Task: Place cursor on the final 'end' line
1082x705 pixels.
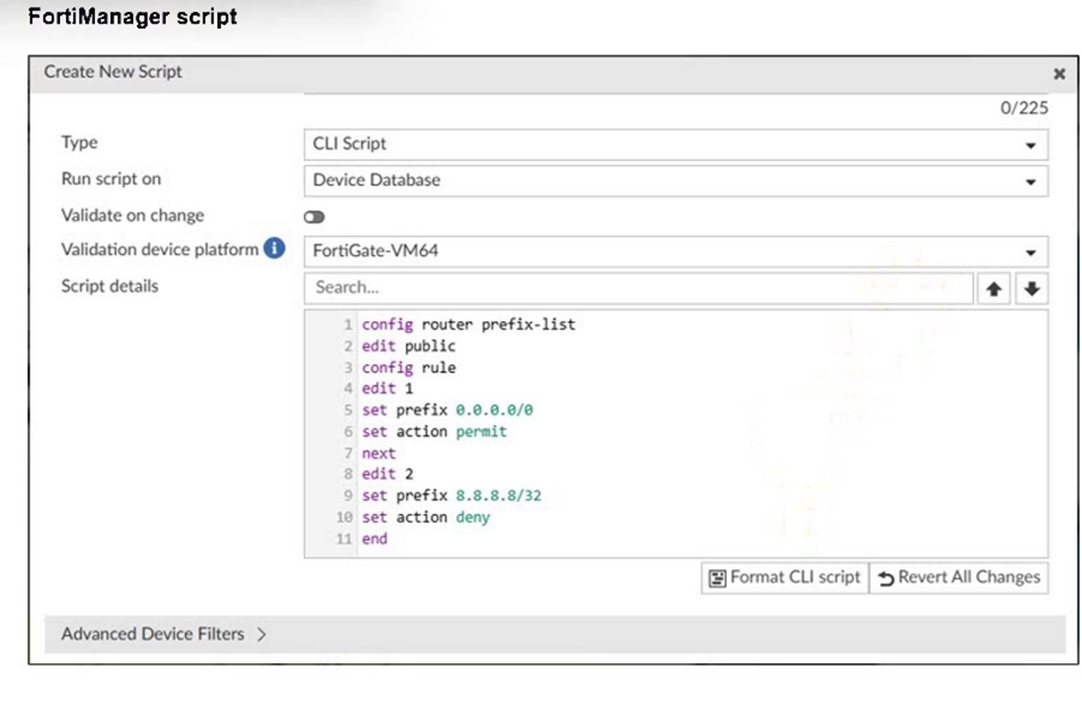Action: (x=374, y=539)
